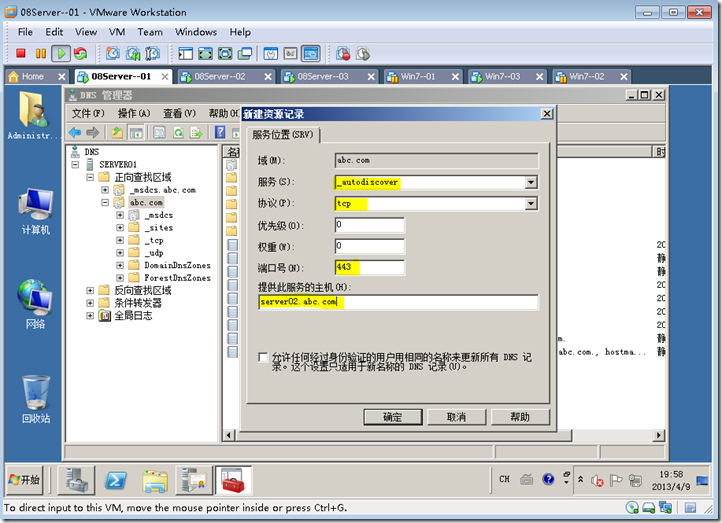Viewport: 722px width, 523px height.
Task: Click the 开始 Start button
Action: (24, 480)
